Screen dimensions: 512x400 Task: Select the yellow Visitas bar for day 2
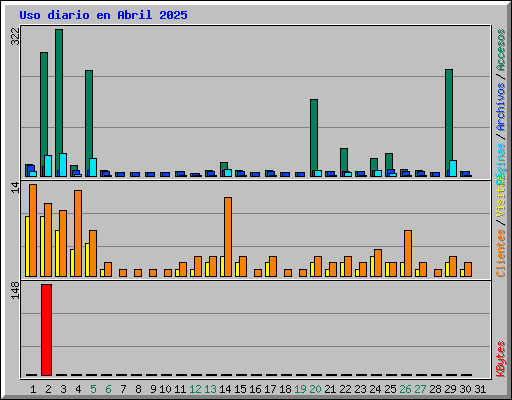pos(42,246)
